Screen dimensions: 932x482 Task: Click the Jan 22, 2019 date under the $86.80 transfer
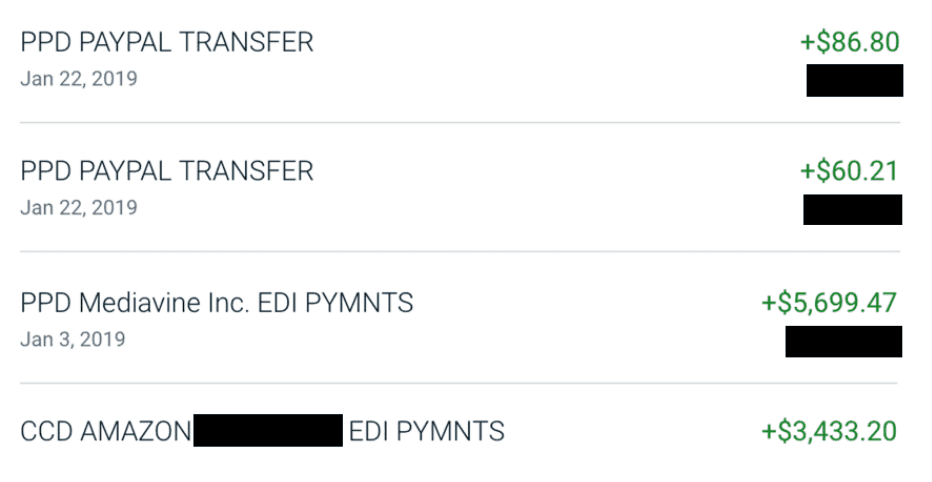tap(79, 78)
